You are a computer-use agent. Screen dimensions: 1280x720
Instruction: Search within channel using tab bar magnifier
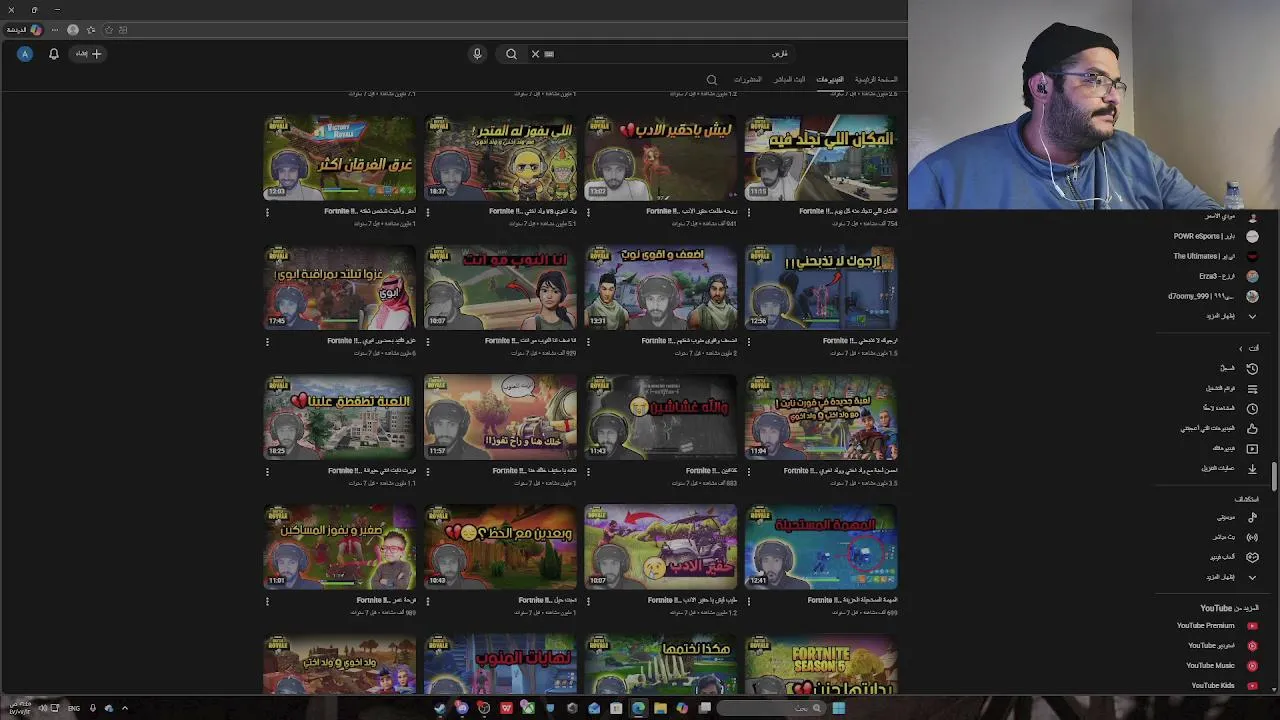(712, 80)
